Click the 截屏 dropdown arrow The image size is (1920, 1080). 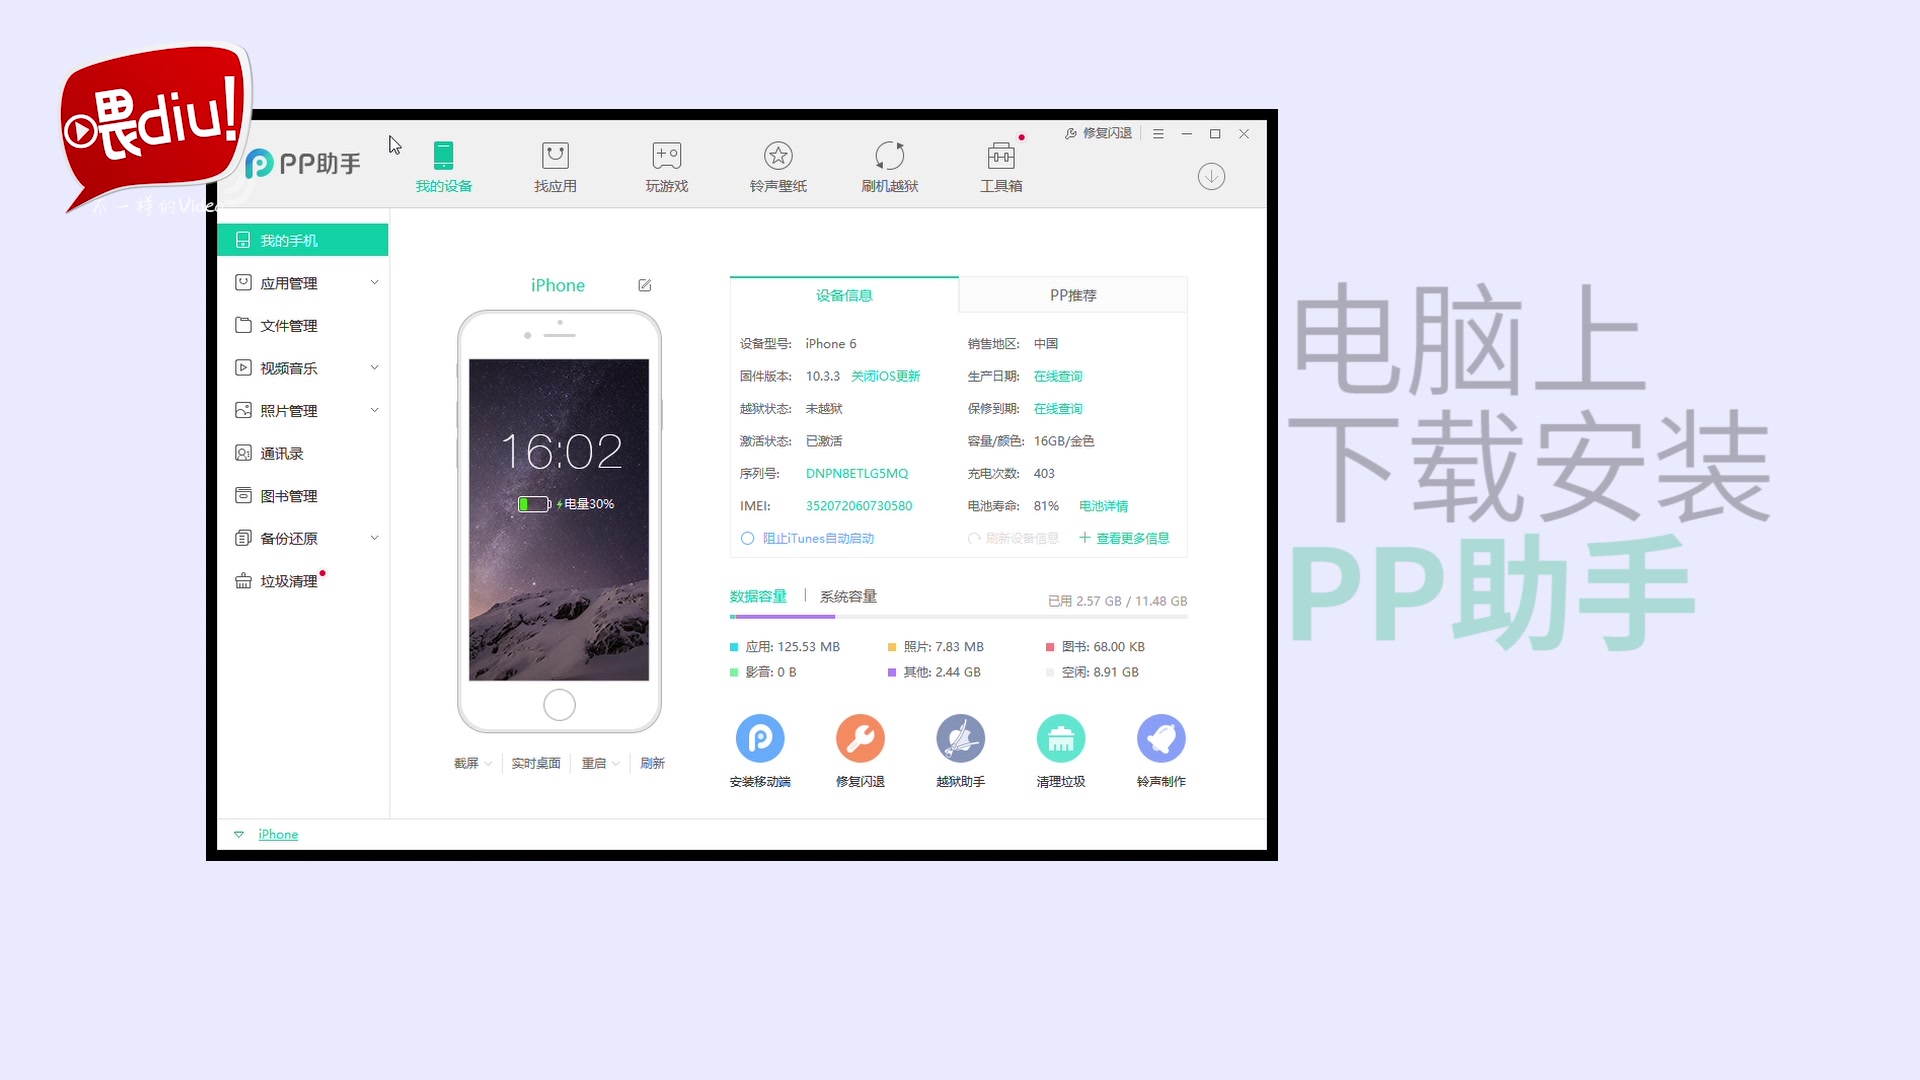pos(487,764)
